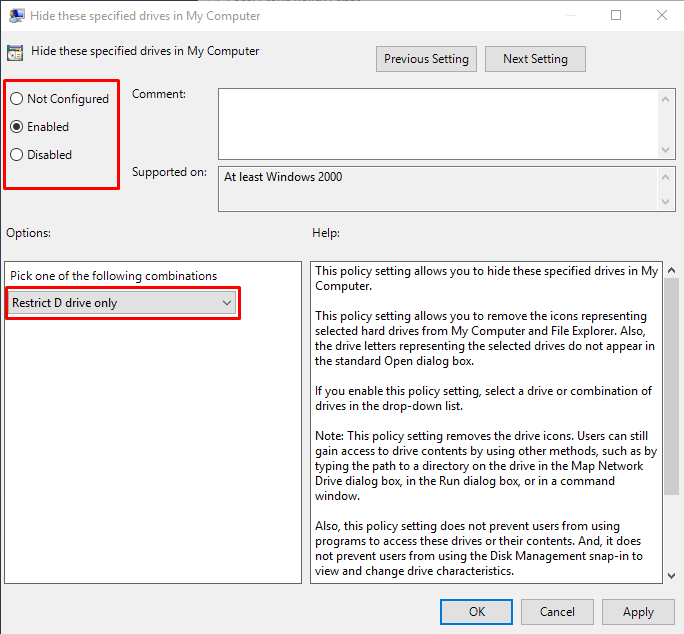
Task: Select the Not Configured radio button
Action: click(17, 99)
